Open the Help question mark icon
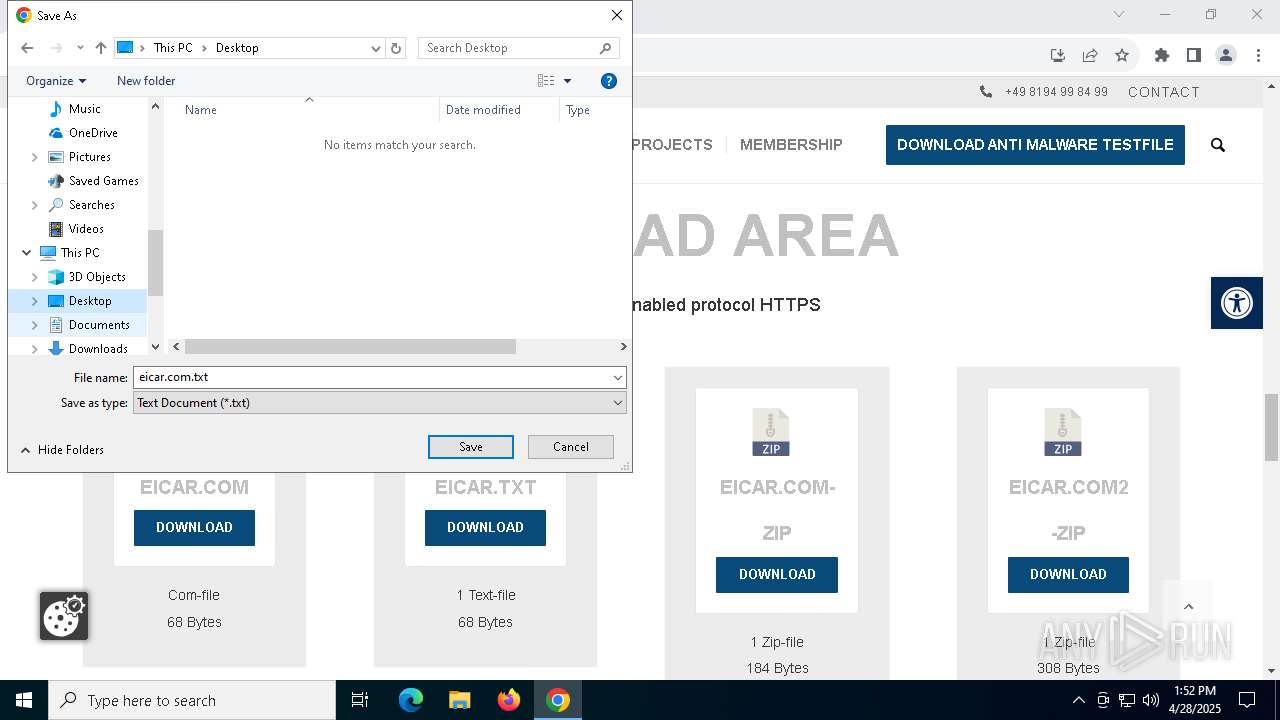Screen dimensions: 1280x720 click(609, 81)
